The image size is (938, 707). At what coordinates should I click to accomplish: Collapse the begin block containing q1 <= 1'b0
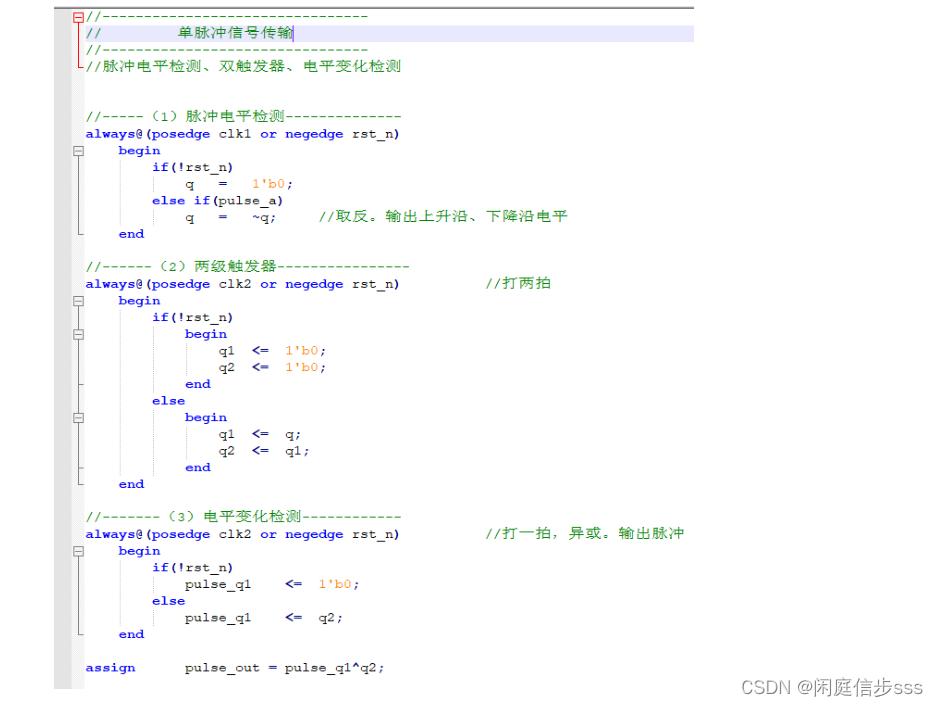click(78, 334)
